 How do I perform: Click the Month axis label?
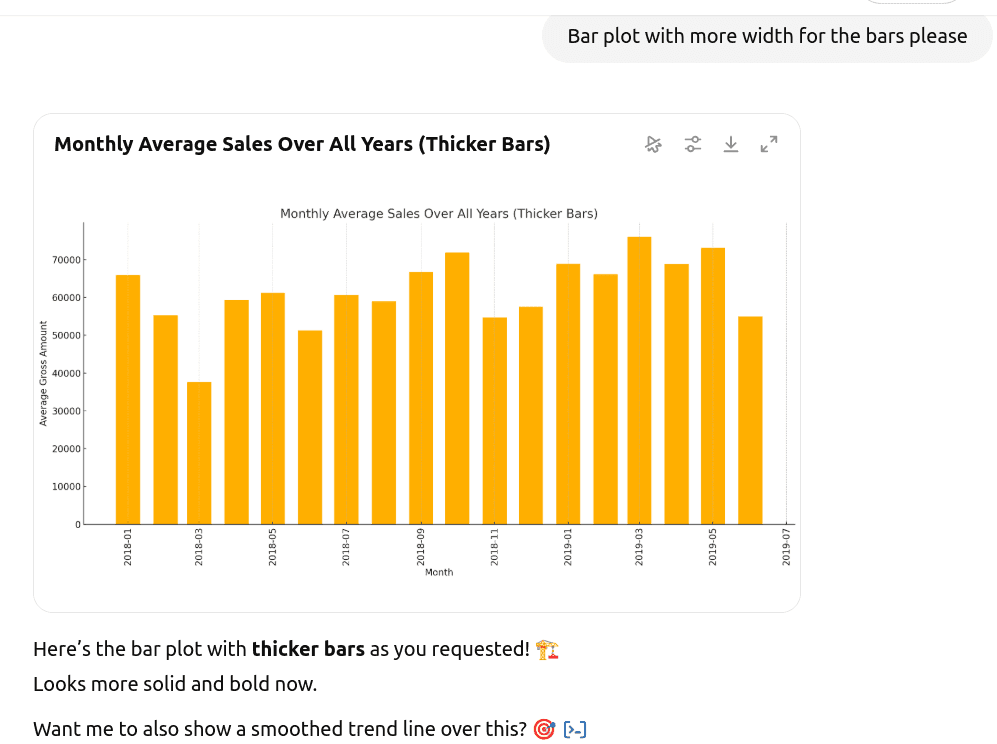click(438, 571)
